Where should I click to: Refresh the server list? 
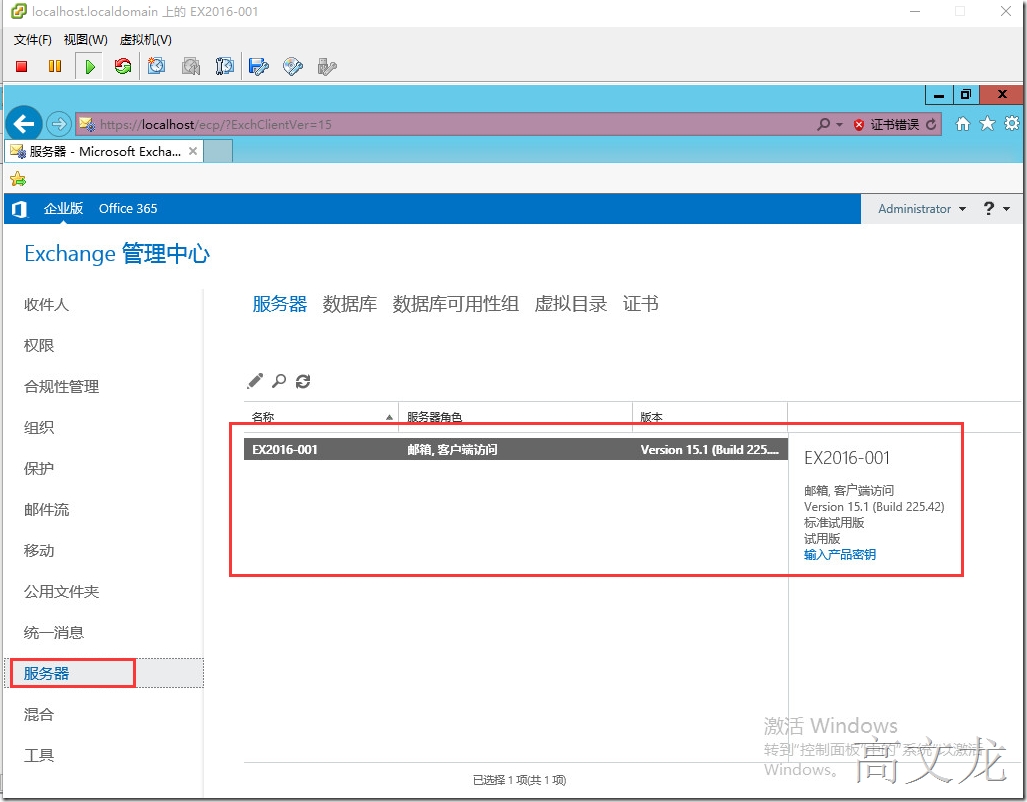pyautogui.click(x=303, y=381)
